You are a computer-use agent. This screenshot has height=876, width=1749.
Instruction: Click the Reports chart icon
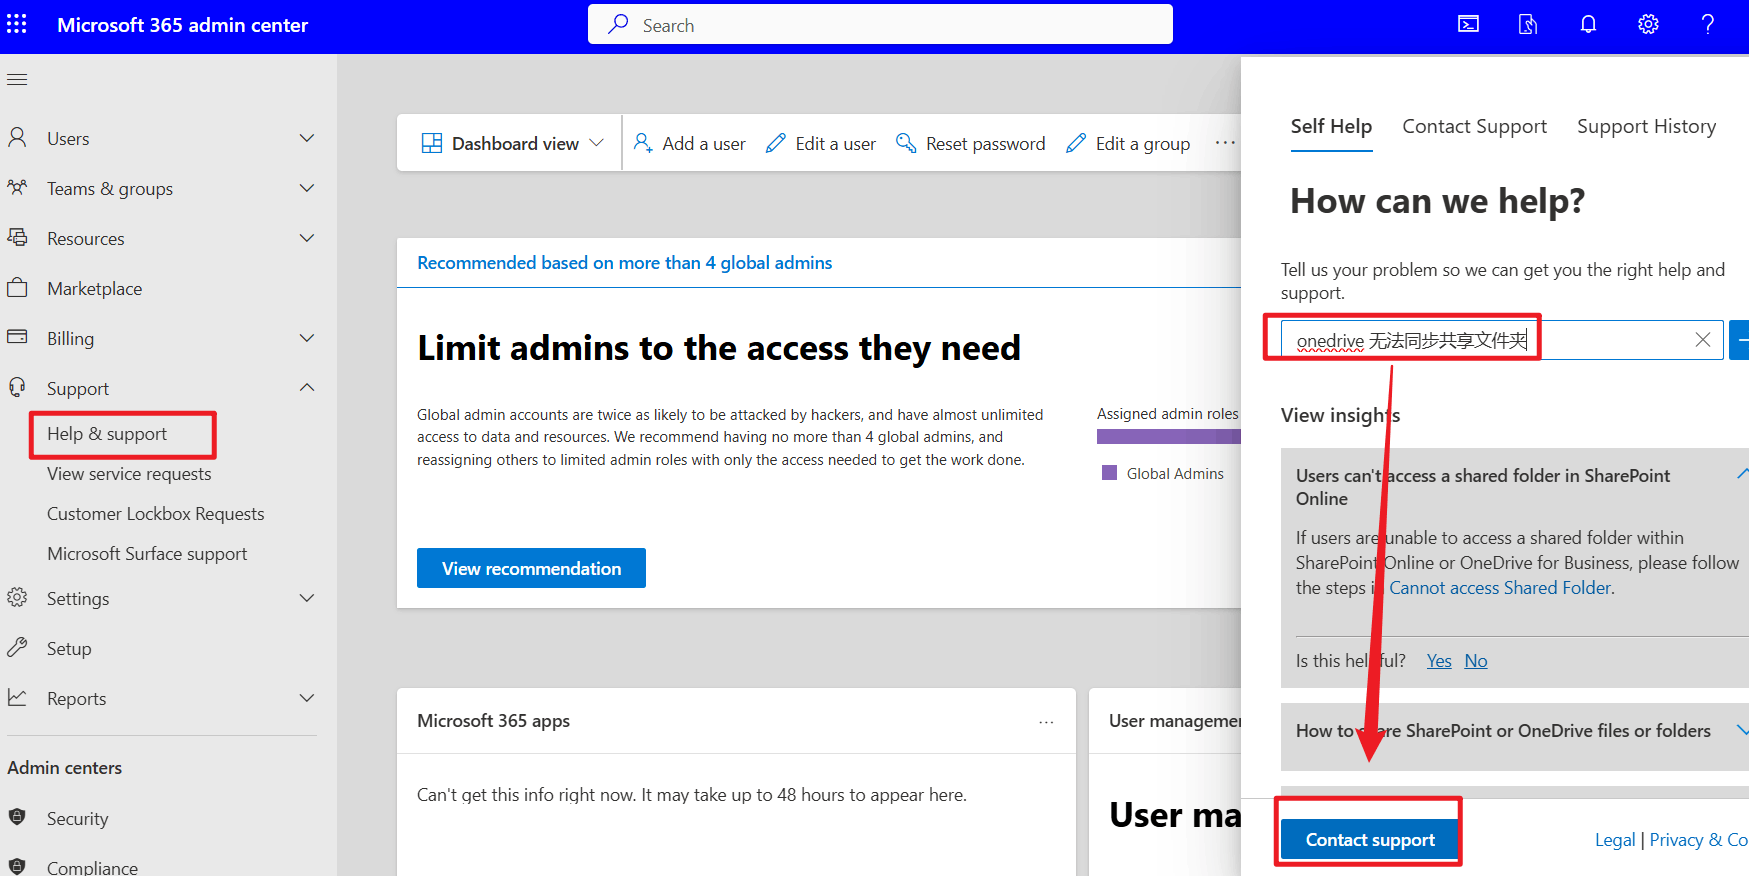click(x=17, y=698)
